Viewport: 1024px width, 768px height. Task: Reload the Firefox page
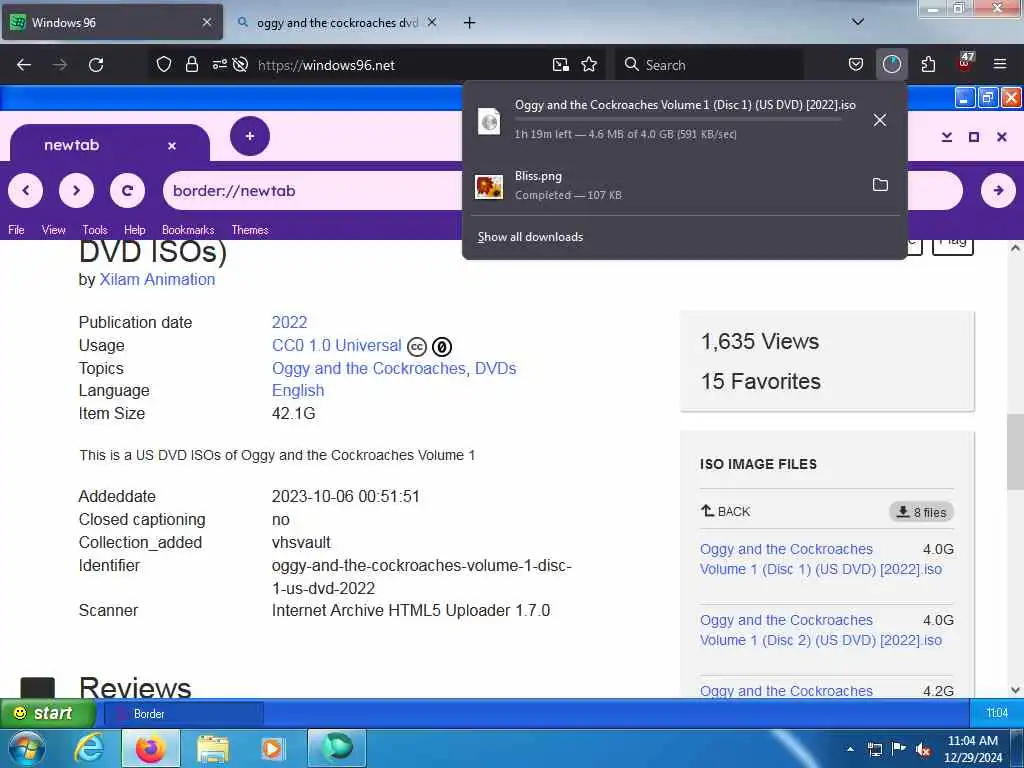[x=96, y=65]
